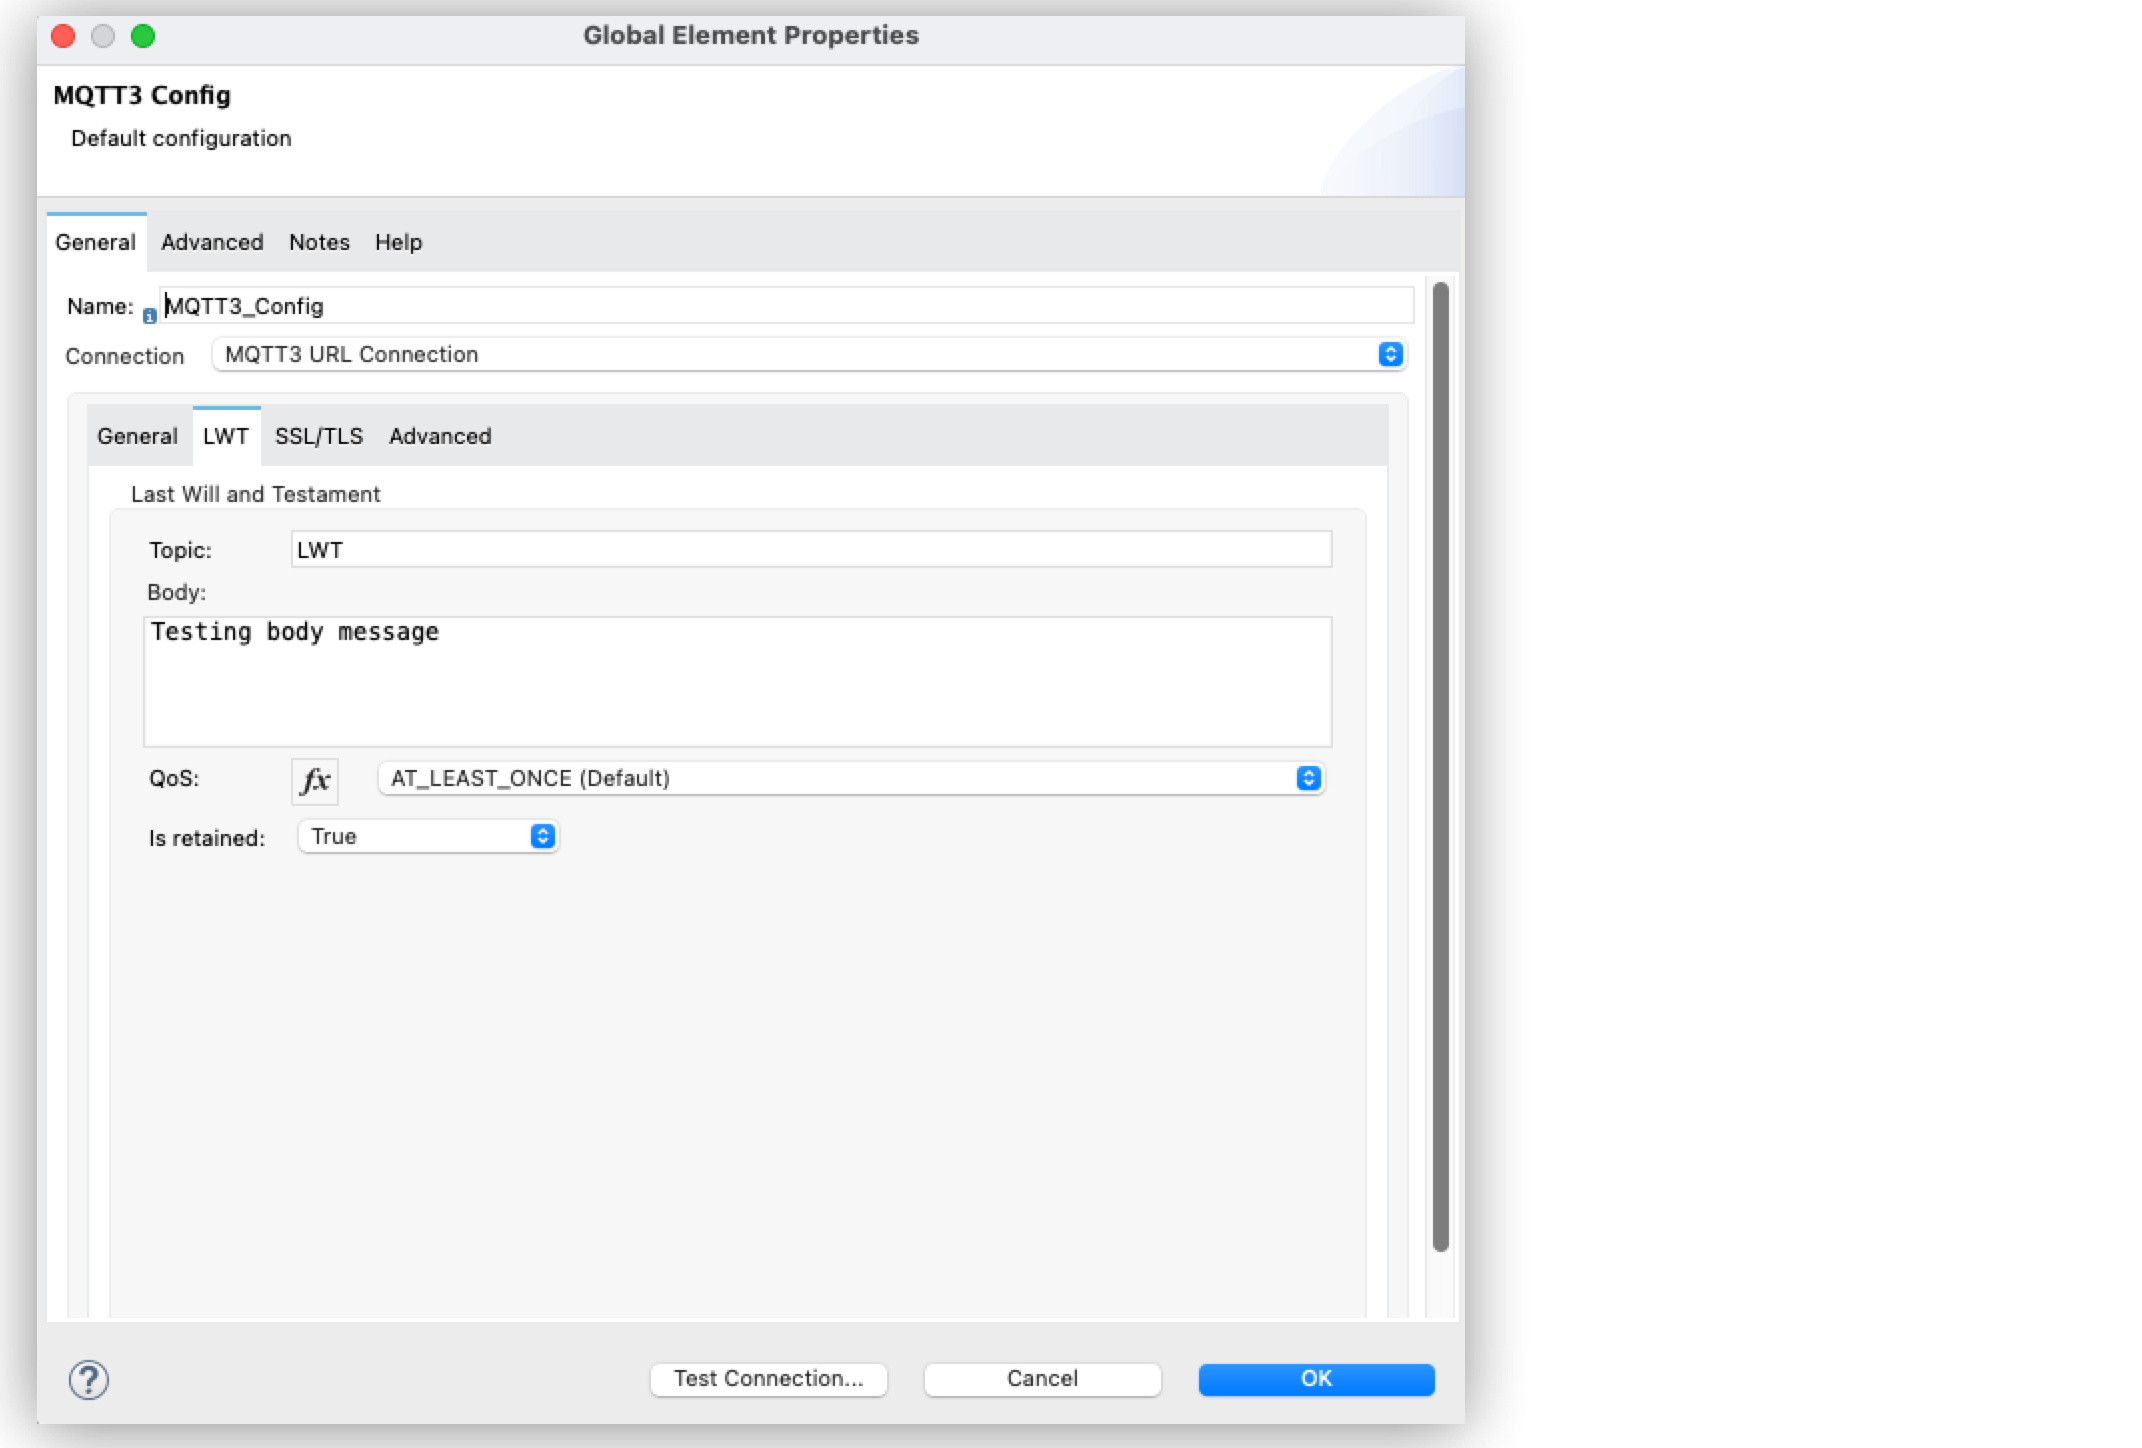Click the help question mark icon
2142x1448 pixels.
(x=89, y=1380)
